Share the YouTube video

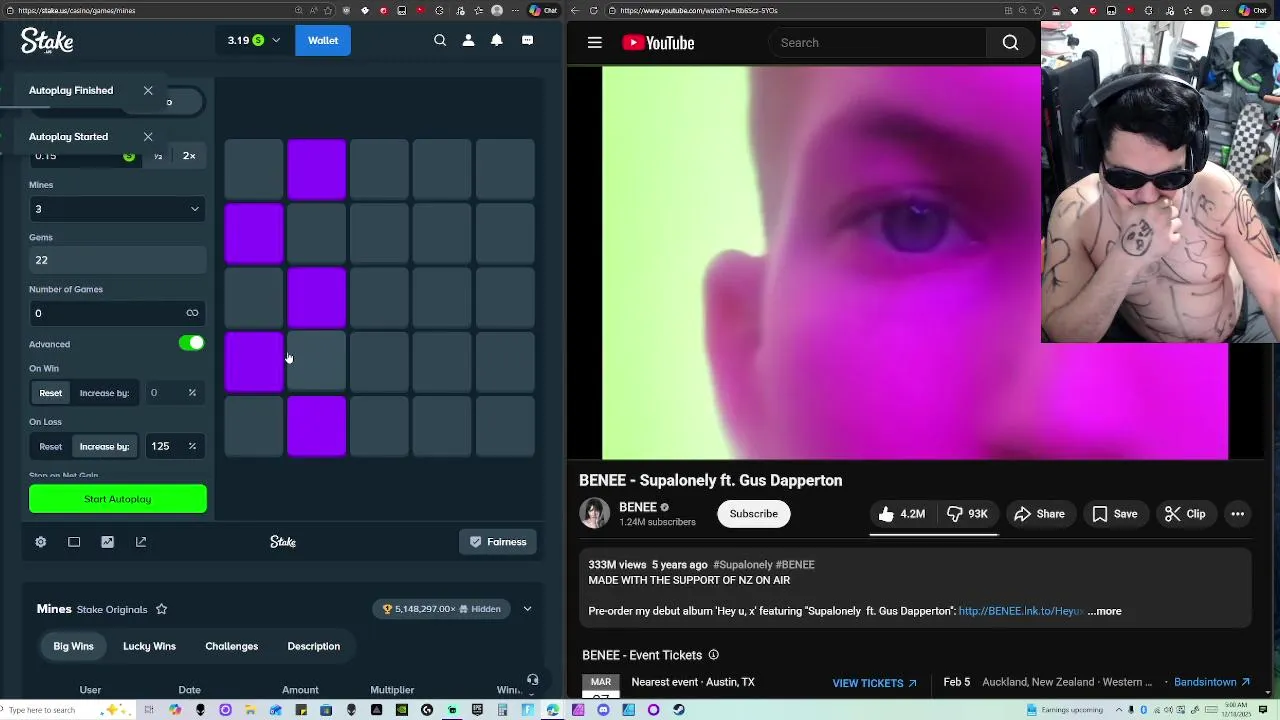point(1039,514)
